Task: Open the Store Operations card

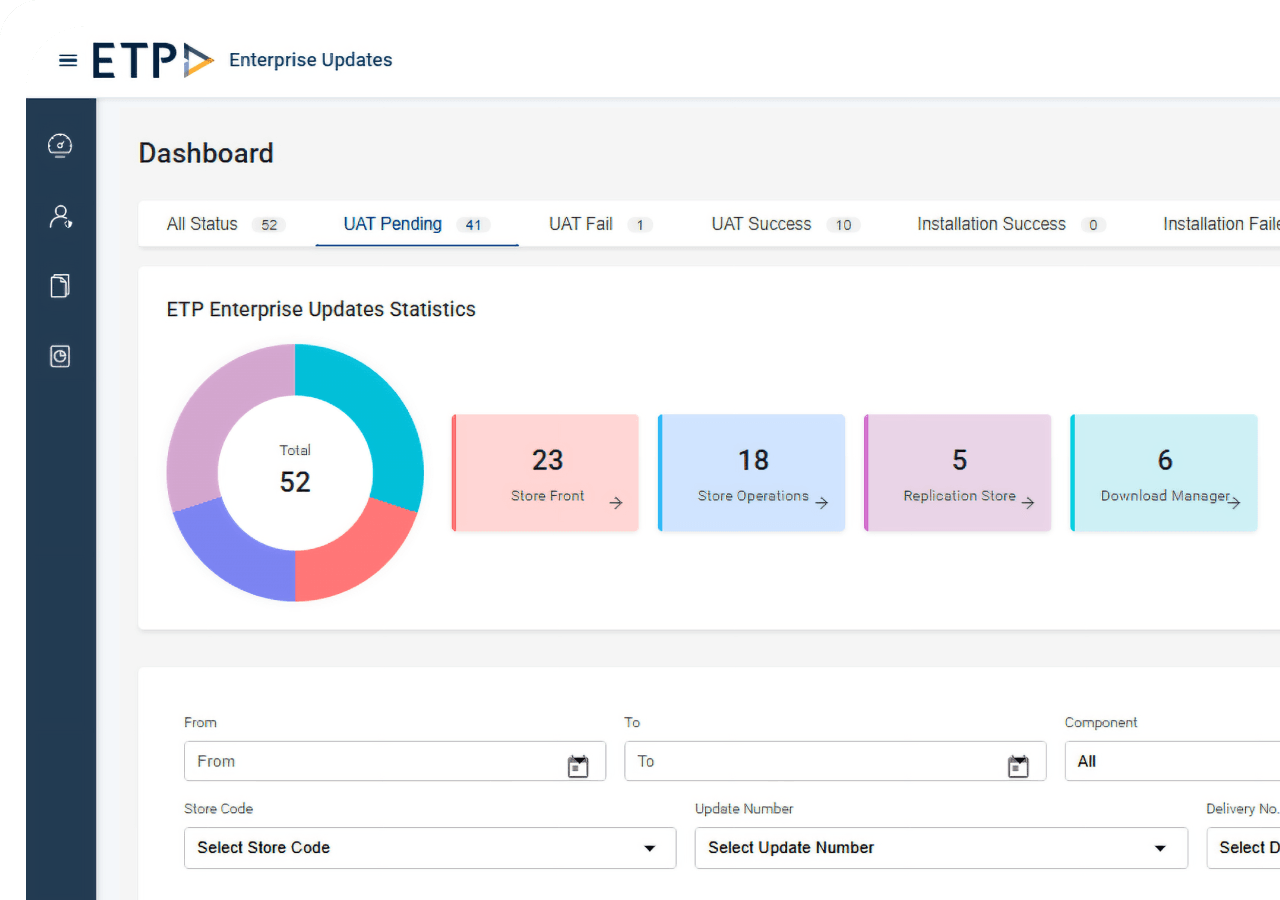Action: pos(752,473)
